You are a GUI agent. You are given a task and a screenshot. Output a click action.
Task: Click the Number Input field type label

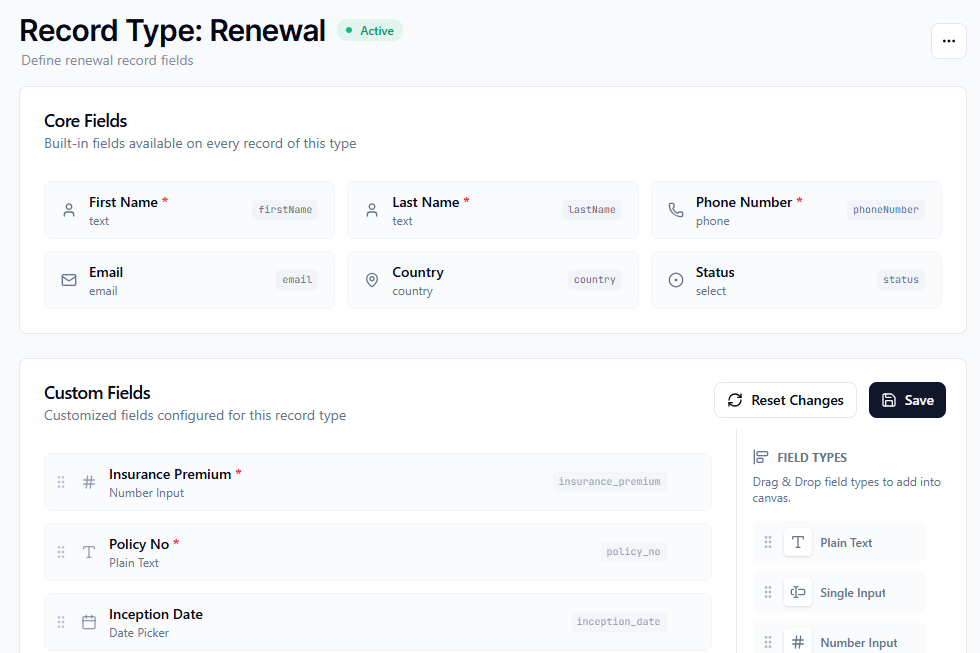point(858,642)
